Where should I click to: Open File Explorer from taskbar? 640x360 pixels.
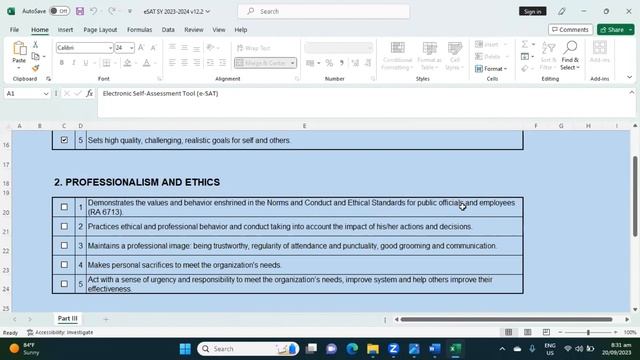pyautogui.click(x=373, y=349)
